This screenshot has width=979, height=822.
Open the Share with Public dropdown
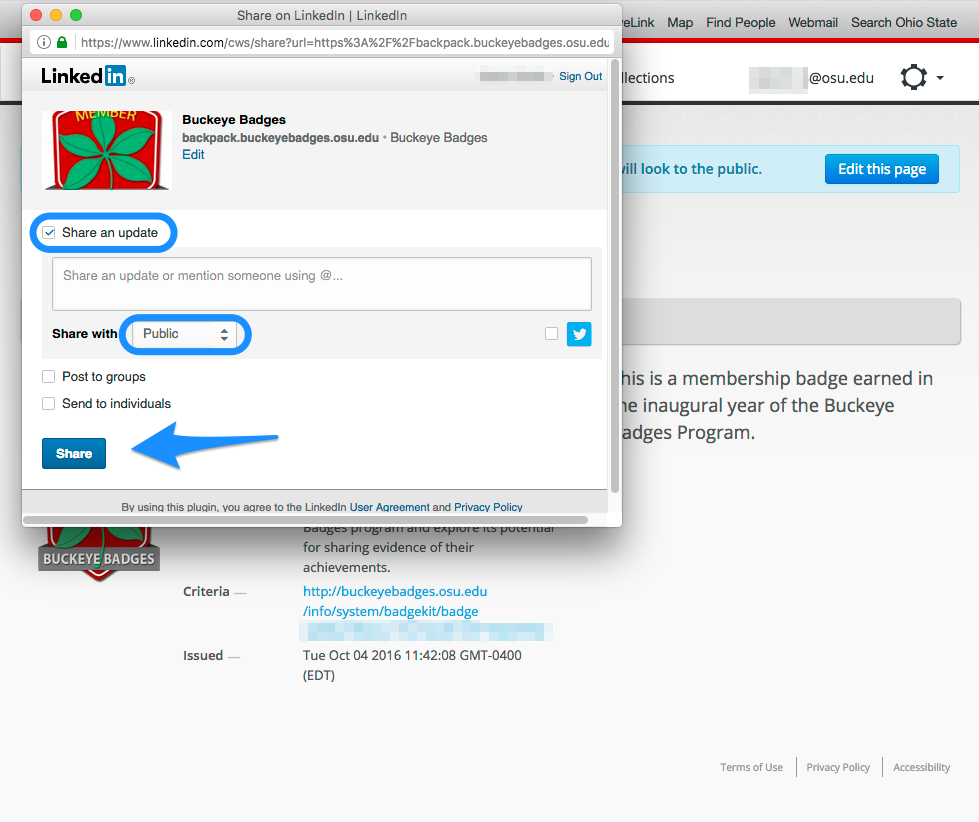point(185,334)
